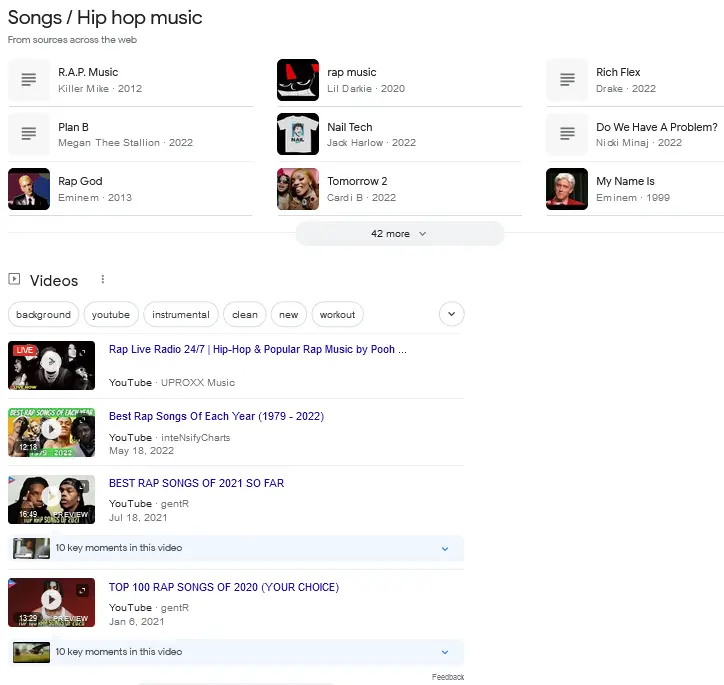Image resolution: width=724 pixels, height=685 pixels.
Task: Click the Videos section heading
Action: pos(54,281)
